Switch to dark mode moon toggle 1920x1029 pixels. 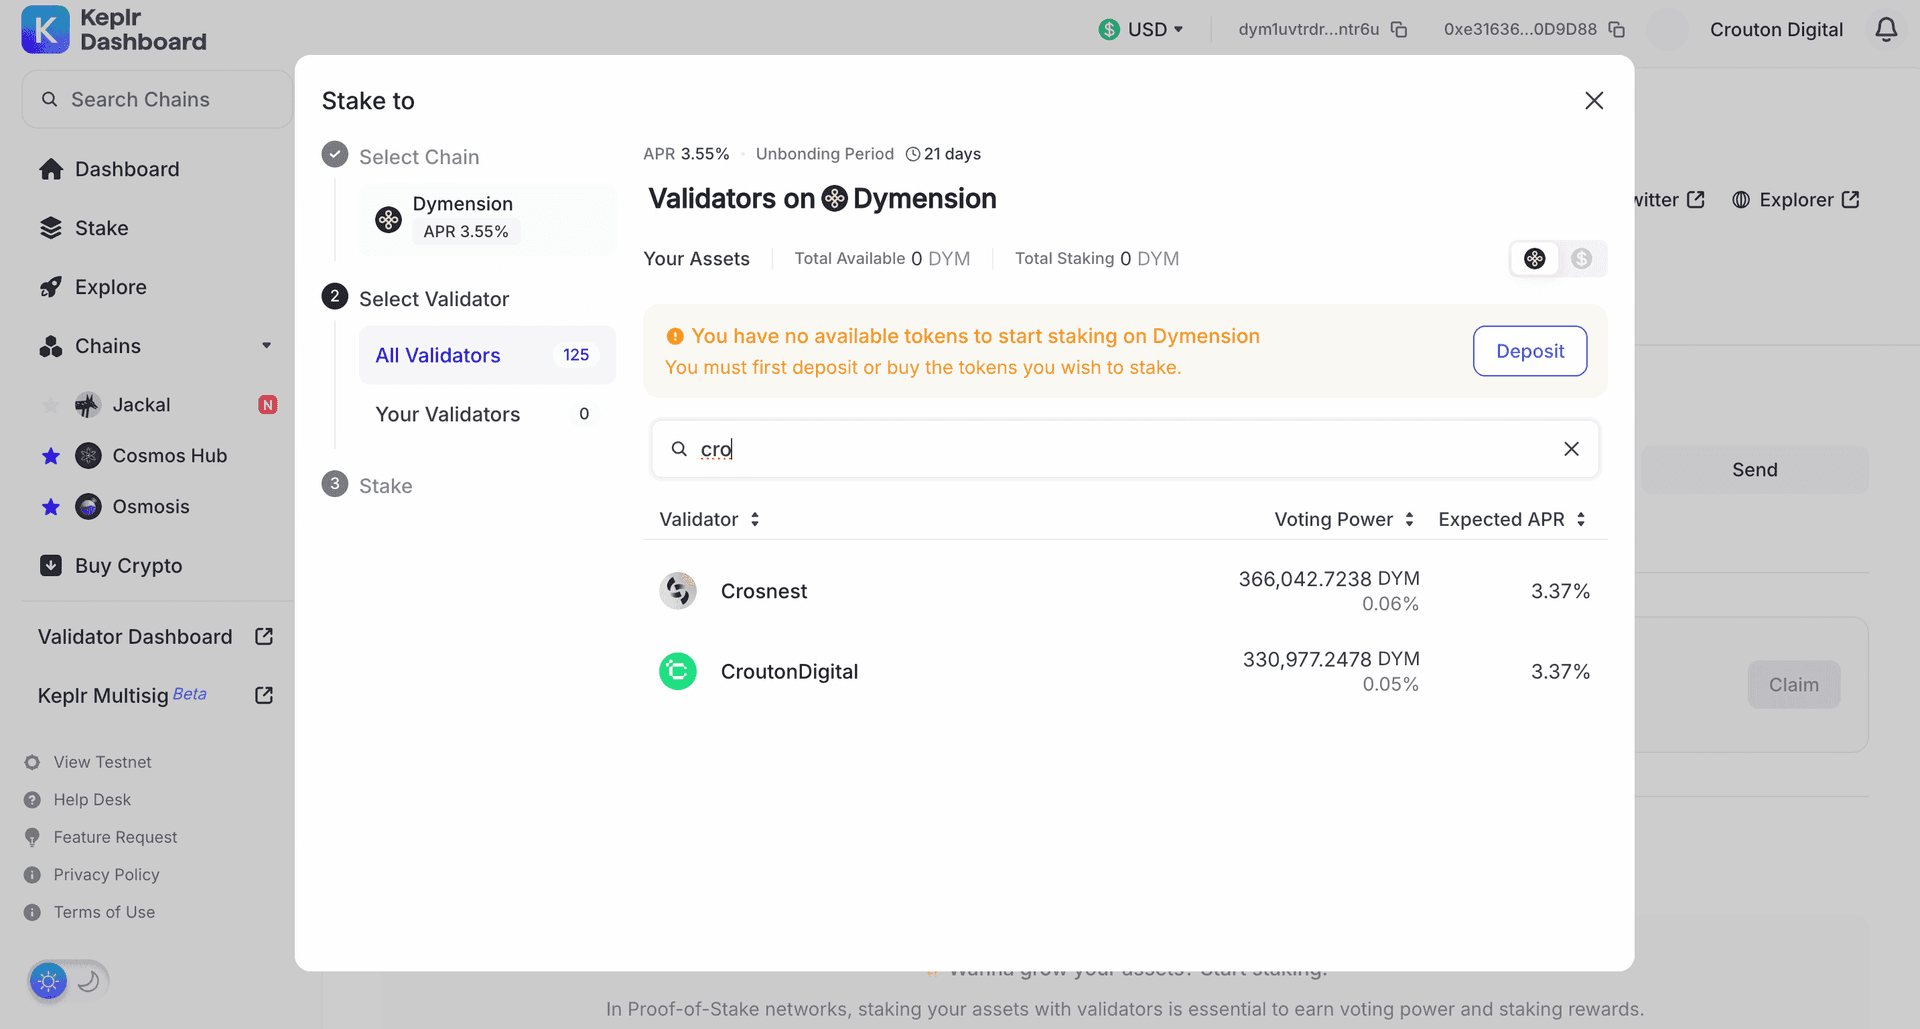pyautogui.click(x=89, y=981)
